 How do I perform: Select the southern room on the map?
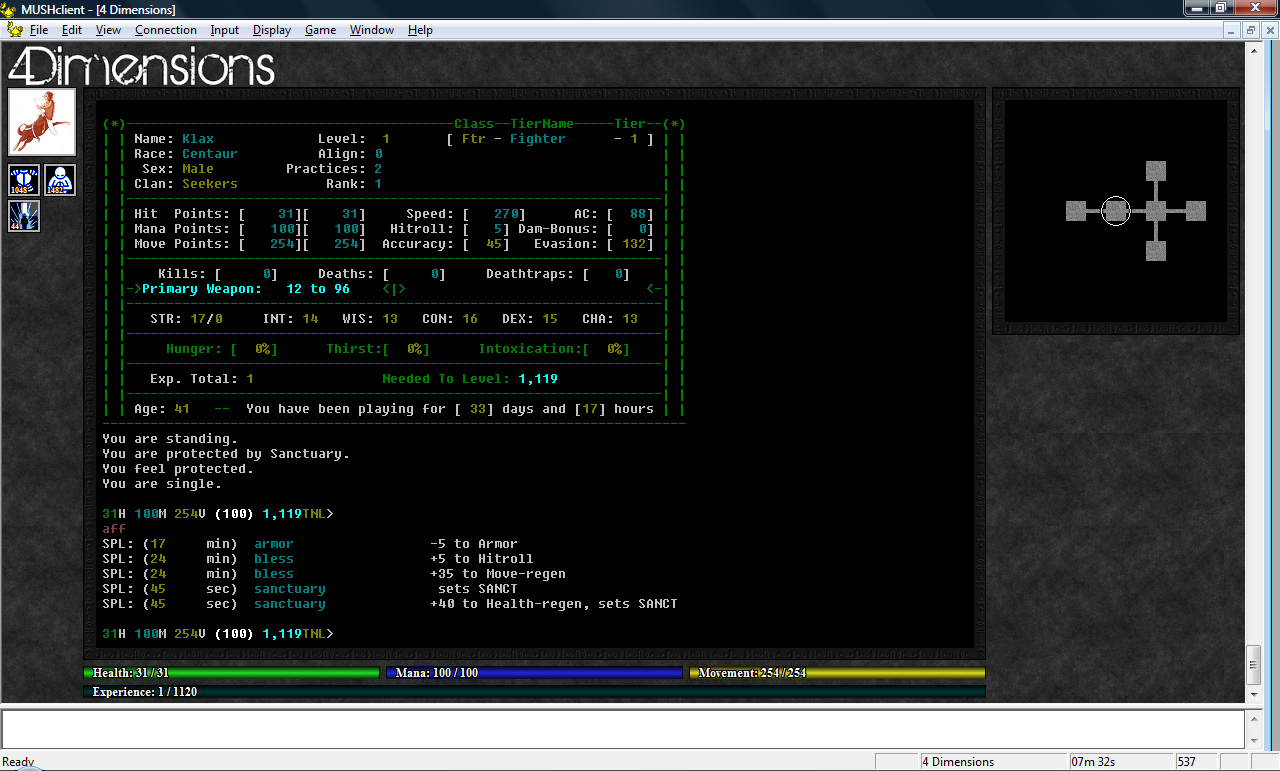(x=1156, y=251)
